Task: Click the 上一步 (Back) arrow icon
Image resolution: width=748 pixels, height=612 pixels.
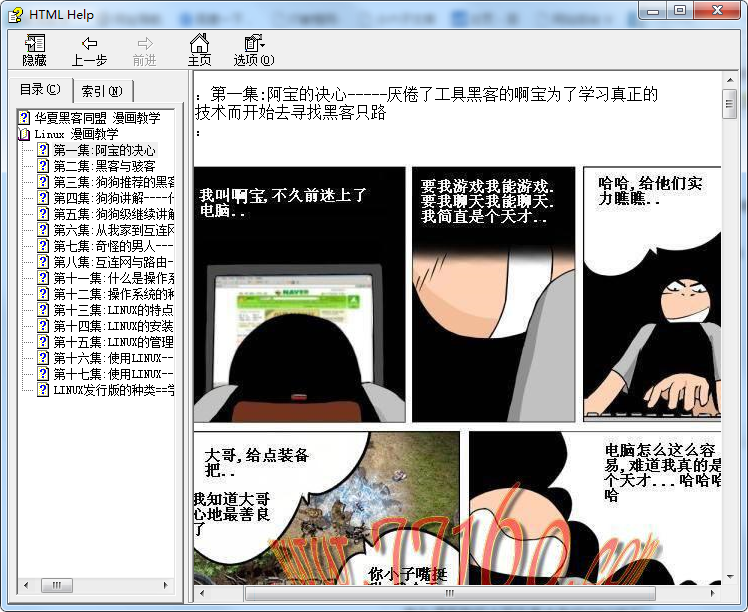Action: pos(89,49)
